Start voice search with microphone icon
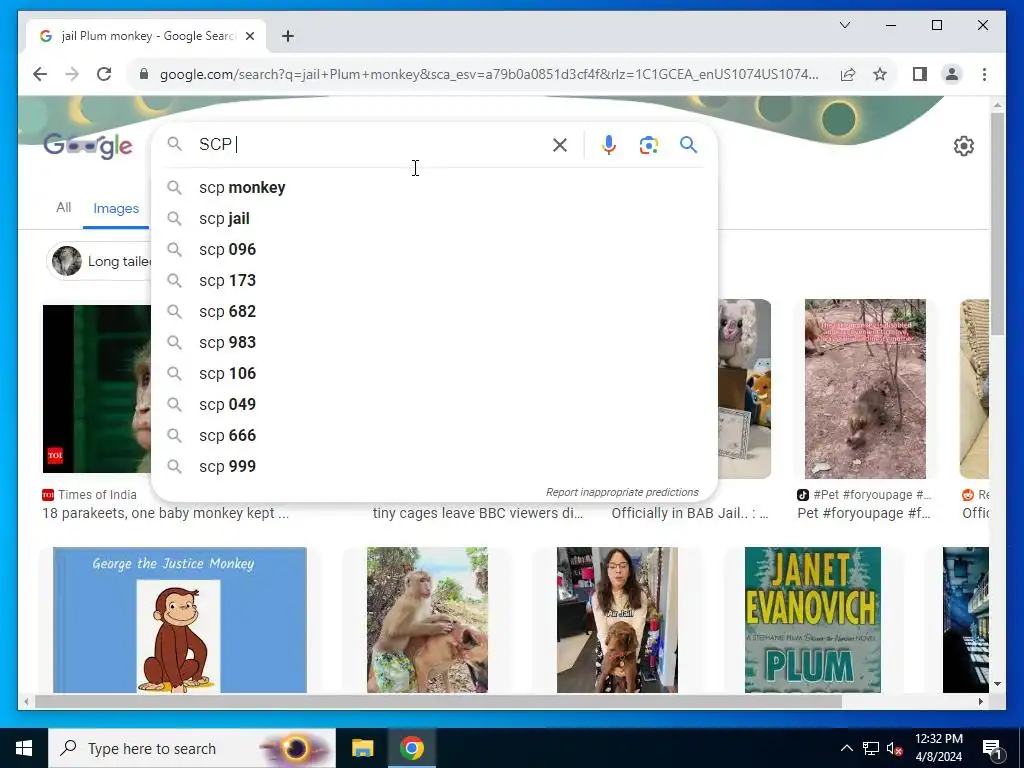This screenshot has height=768, width=1024. pyautogui.click(x=609, y=145)
